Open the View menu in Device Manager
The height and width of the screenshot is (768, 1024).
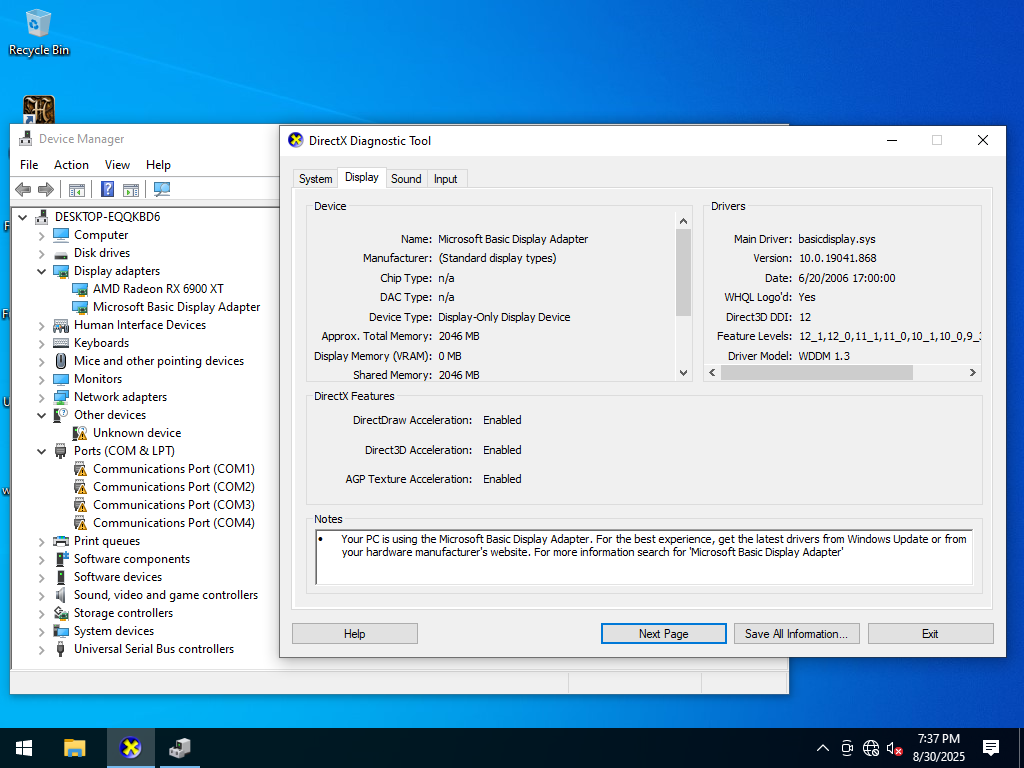(118, 165)
